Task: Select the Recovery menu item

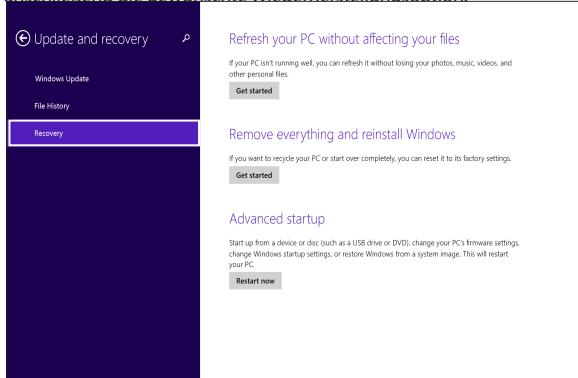Action: point(104,133)
